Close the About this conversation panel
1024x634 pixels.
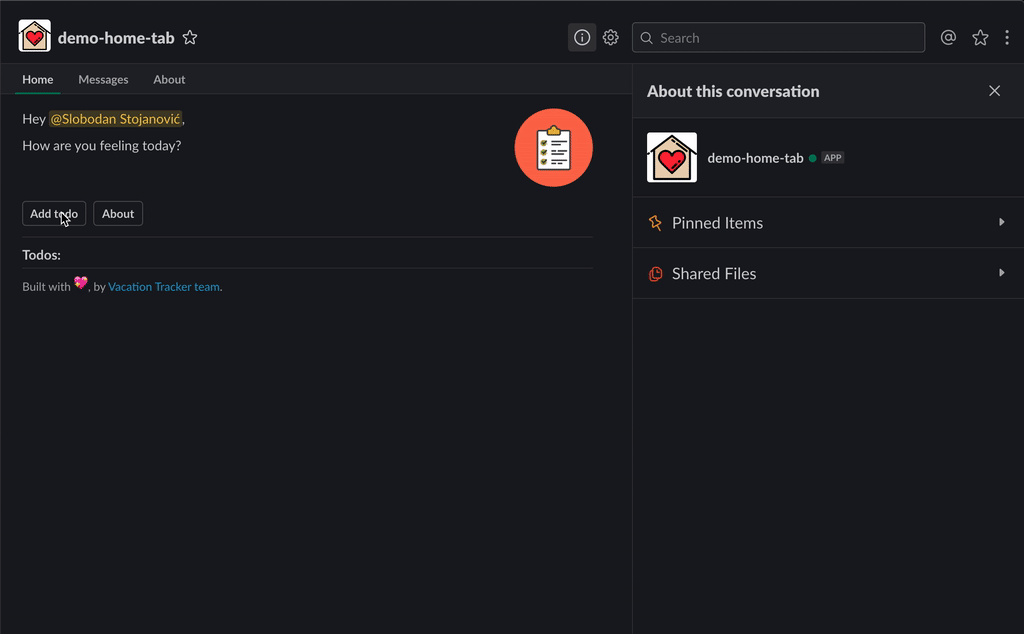[995, 91]
